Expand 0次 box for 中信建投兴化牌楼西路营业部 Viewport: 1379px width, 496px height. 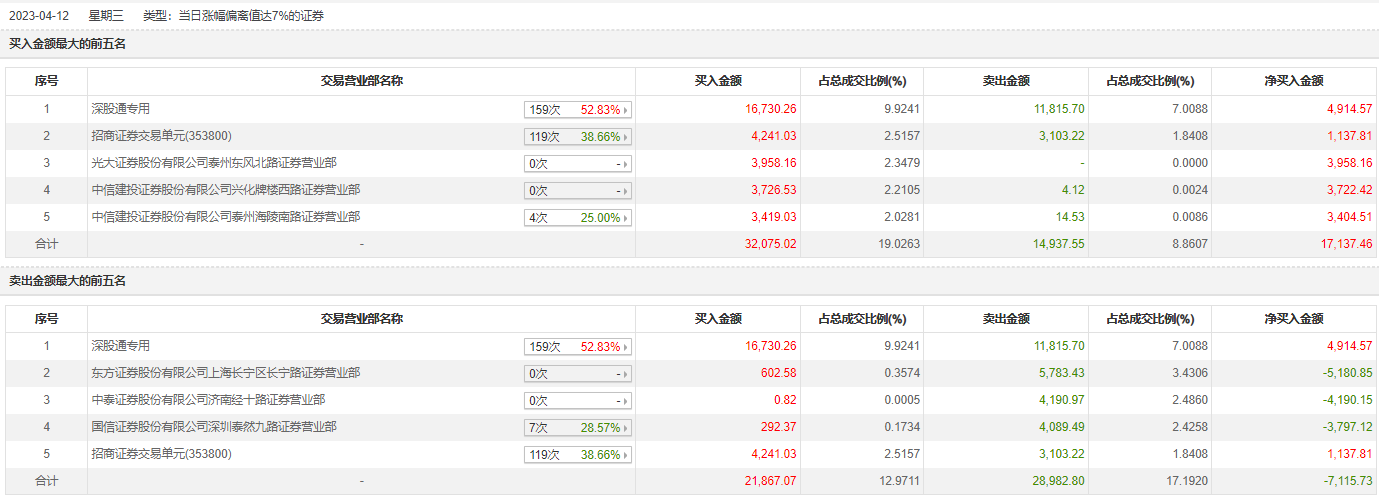tap(579, 191)
